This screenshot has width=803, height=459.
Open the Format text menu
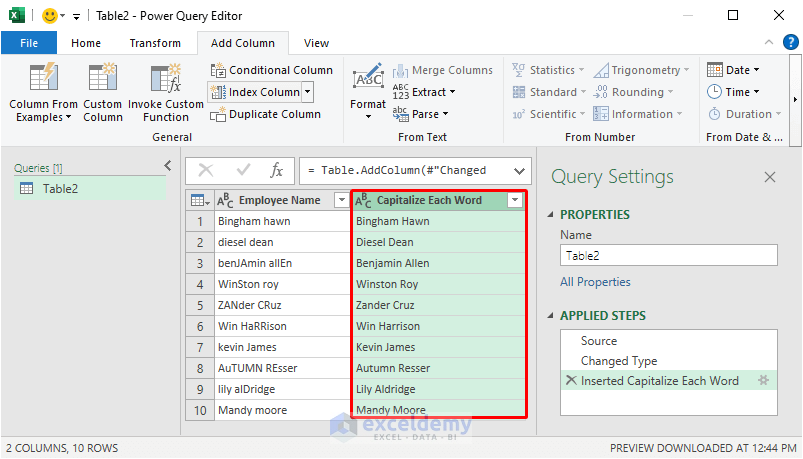(x=368, y=91)
